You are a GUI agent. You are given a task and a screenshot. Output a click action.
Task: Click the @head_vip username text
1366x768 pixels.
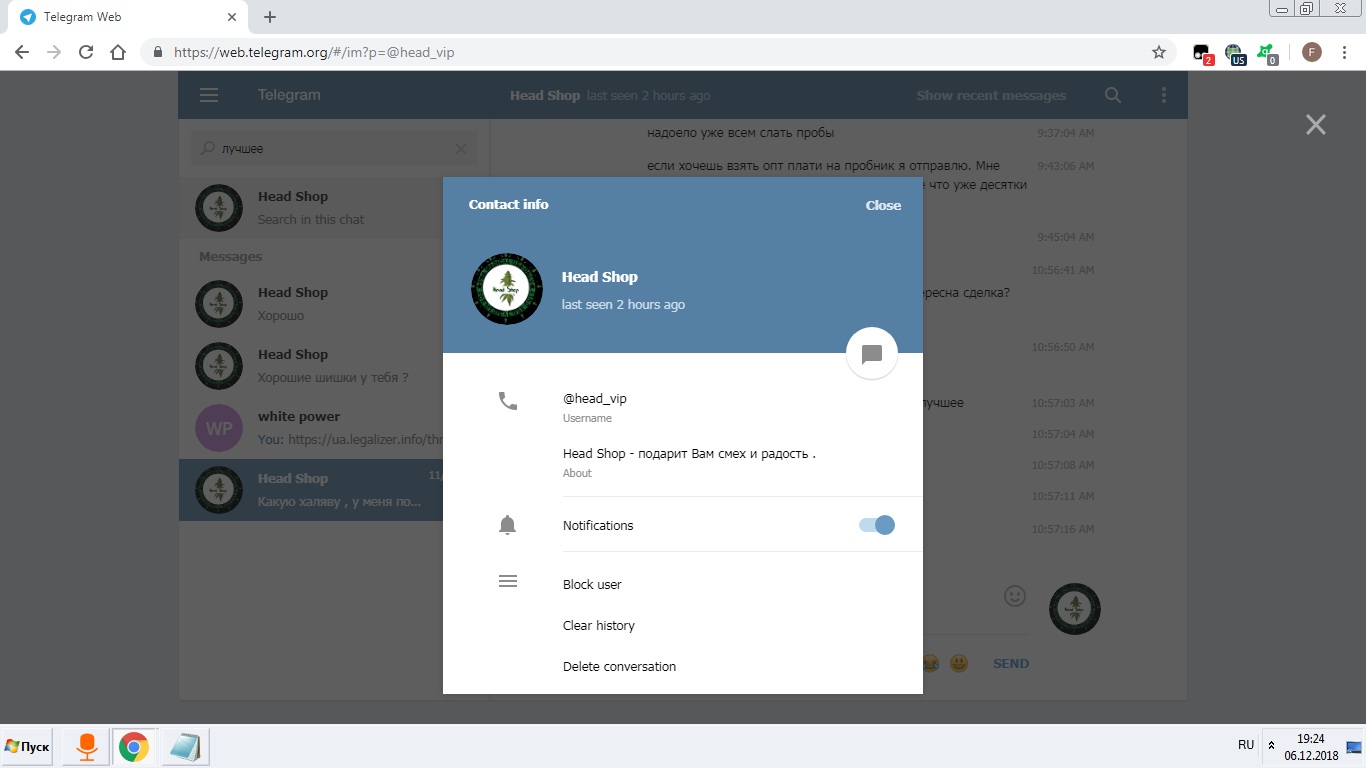click(595, 398)
